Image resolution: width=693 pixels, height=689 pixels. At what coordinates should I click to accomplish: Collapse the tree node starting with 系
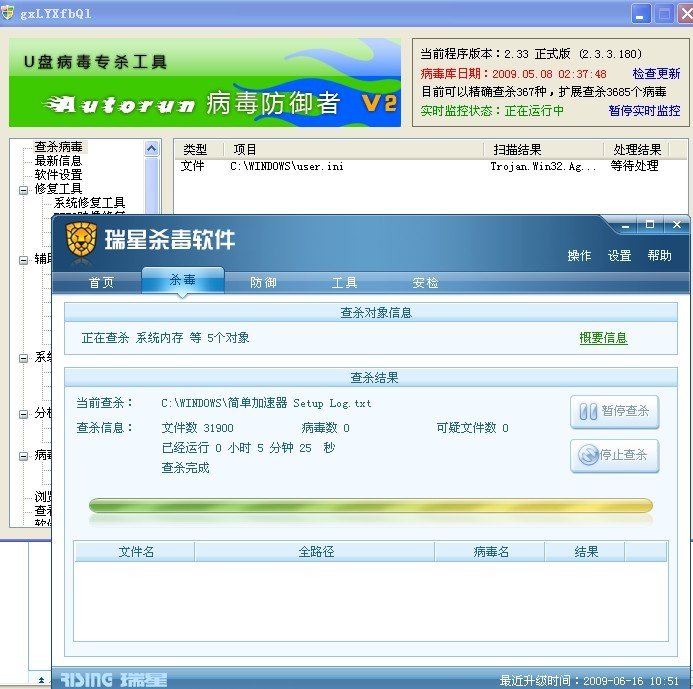click(23, 358)
